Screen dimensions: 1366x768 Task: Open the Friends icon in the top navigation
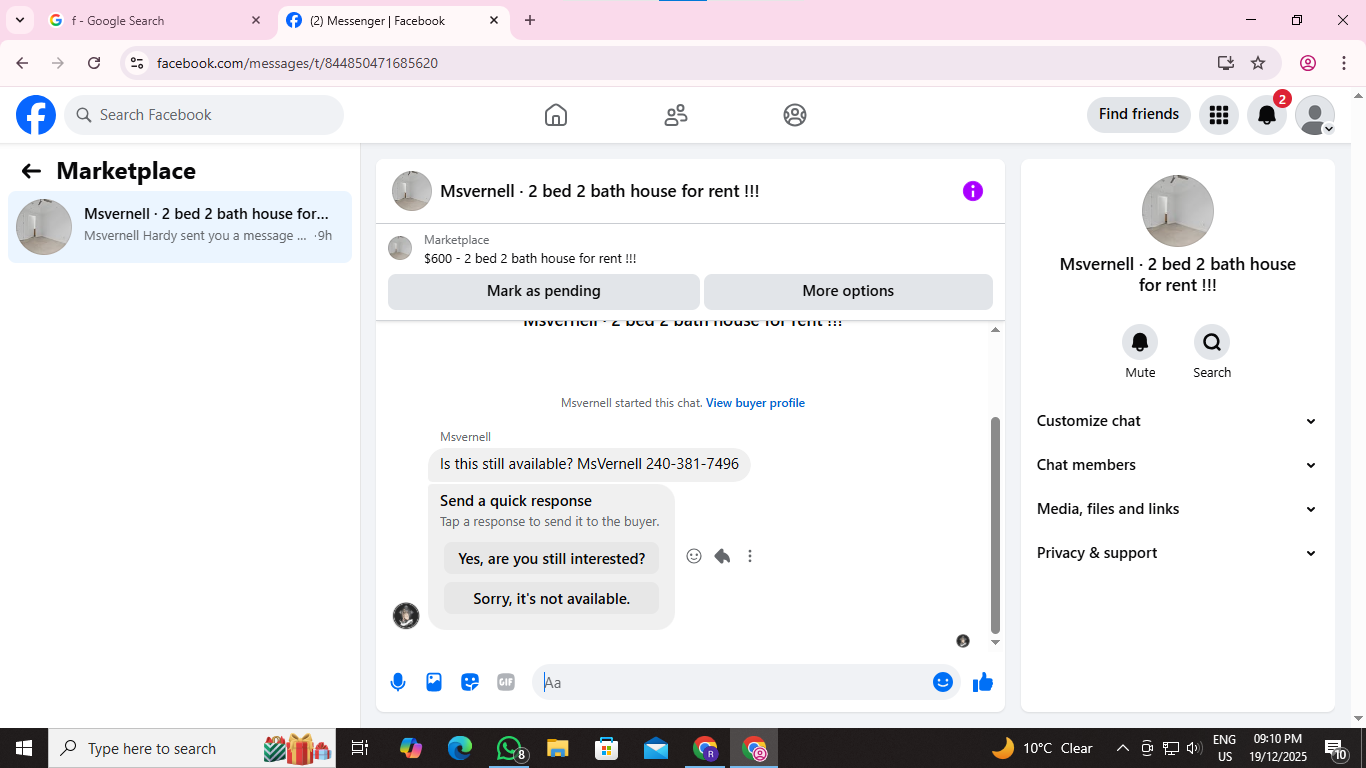pyautogui.click(x=676, y=115)
